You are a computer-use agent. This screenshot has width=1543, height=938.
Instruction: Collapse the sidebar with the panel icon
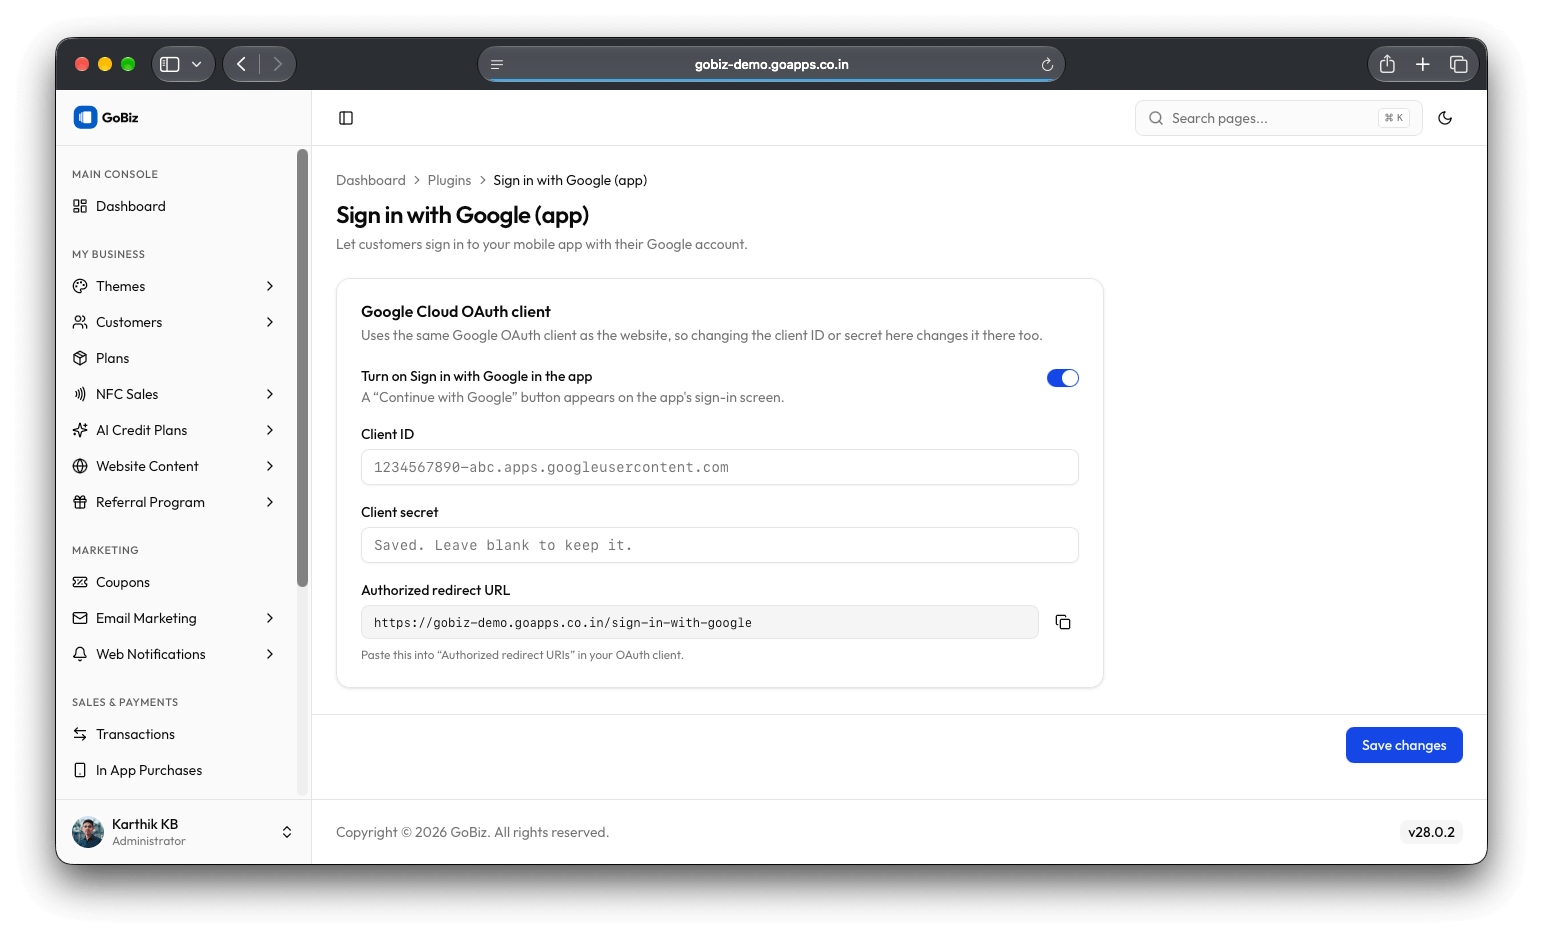[x=346, y=118]
